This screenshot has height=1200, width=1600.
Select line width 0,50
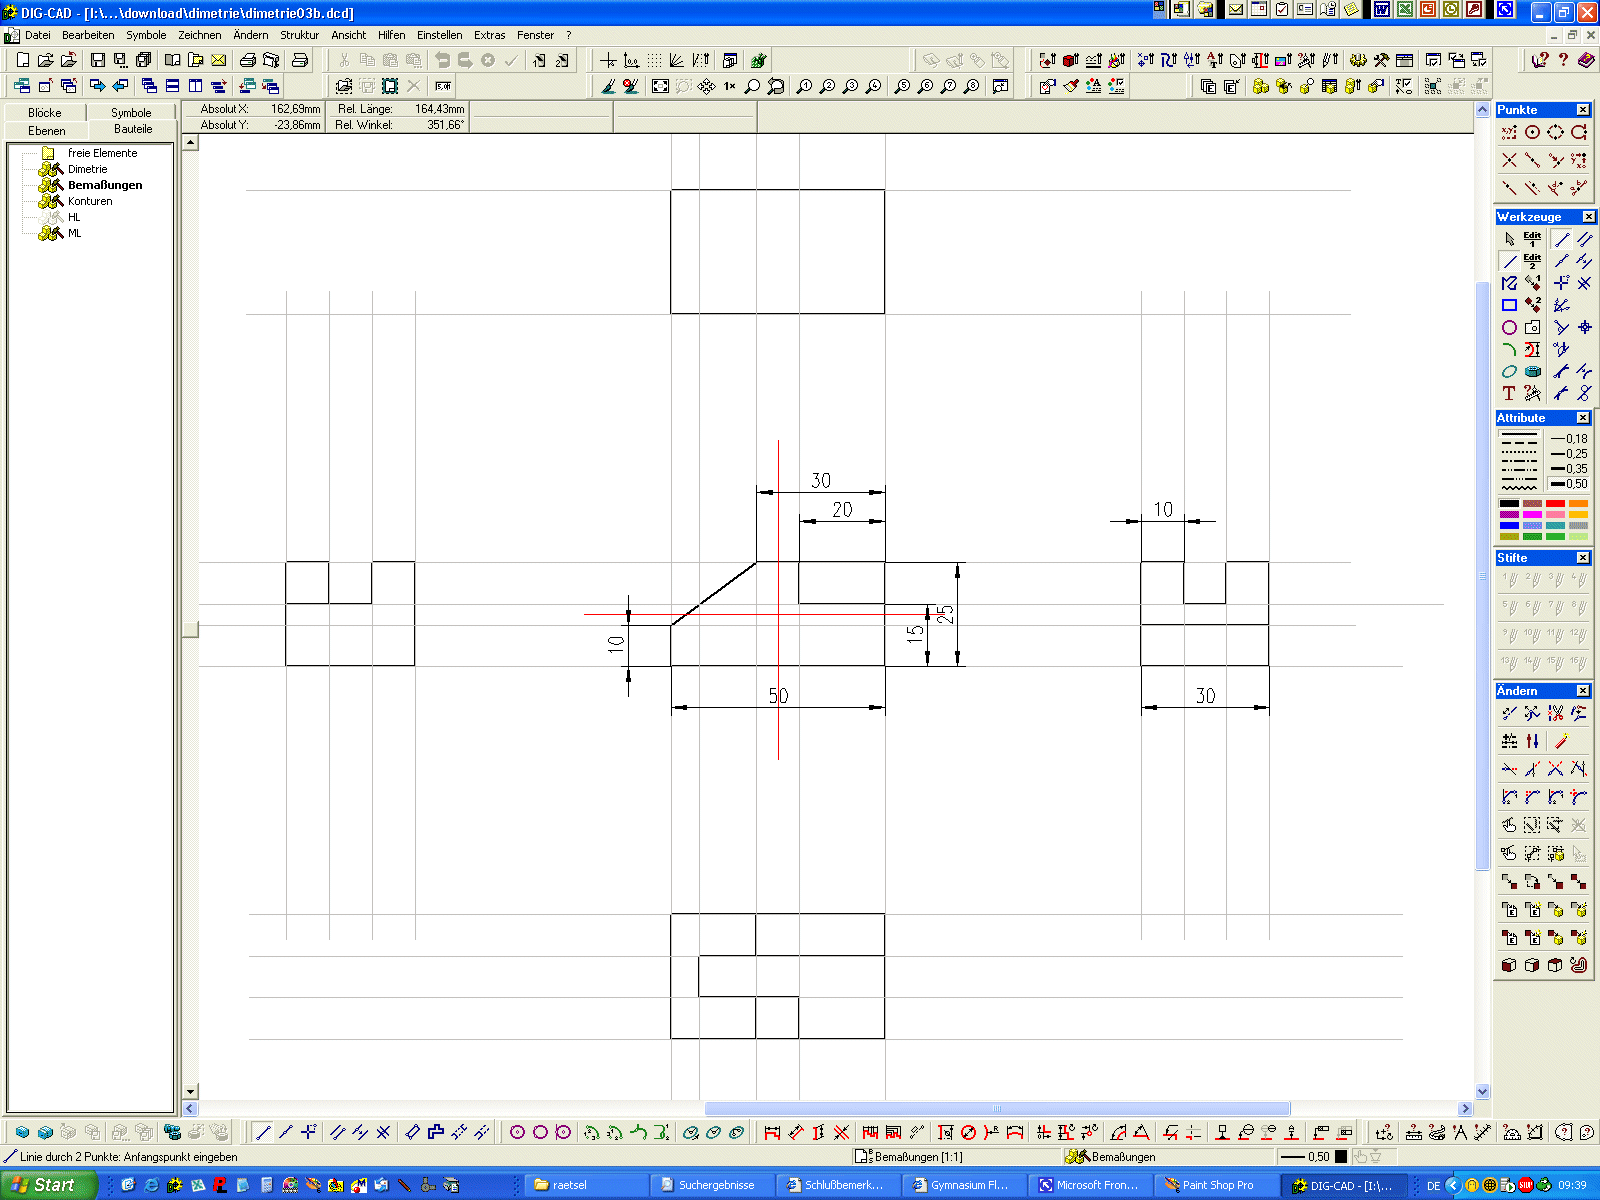tap(1568, 484)
